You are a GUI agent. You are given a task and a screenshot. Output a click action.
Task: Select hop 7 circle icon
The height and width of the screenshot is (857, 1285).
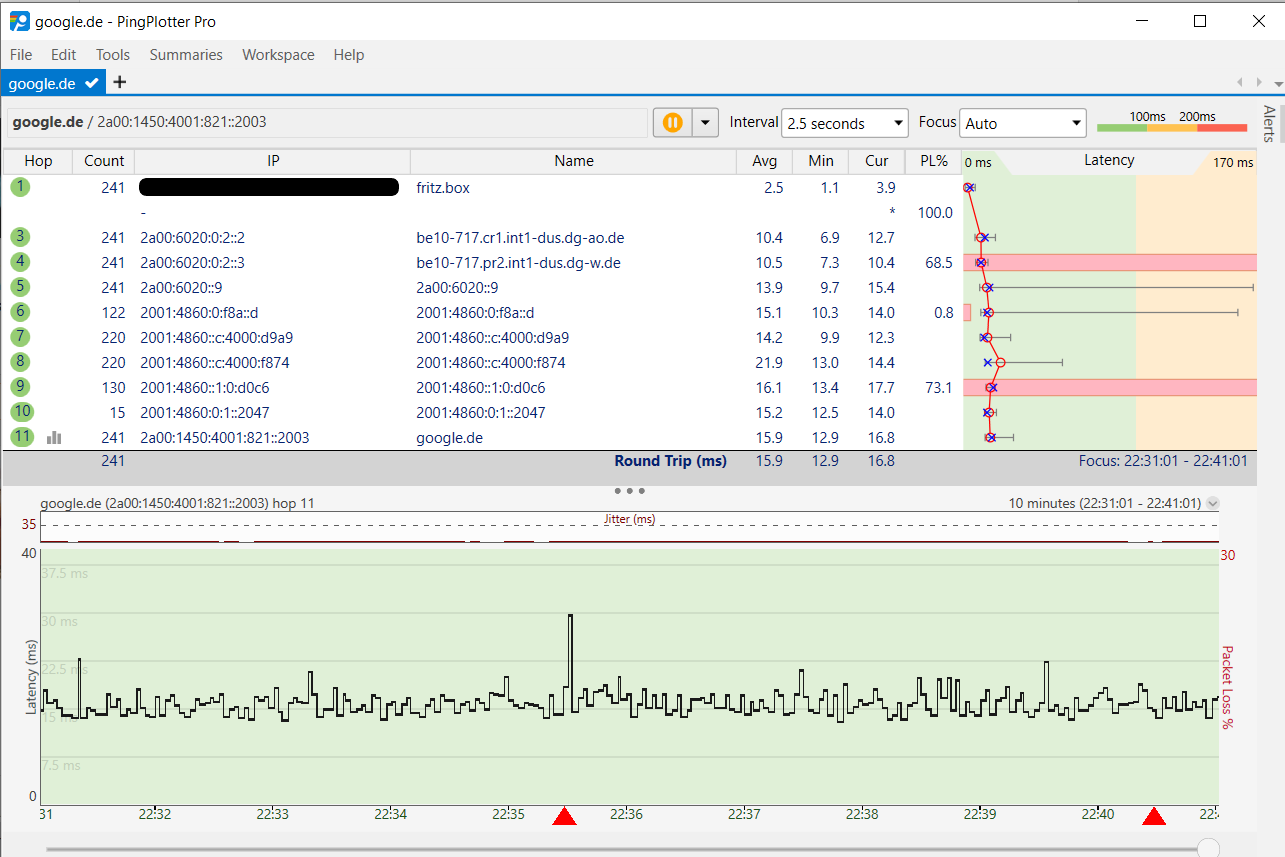point(21,337)
